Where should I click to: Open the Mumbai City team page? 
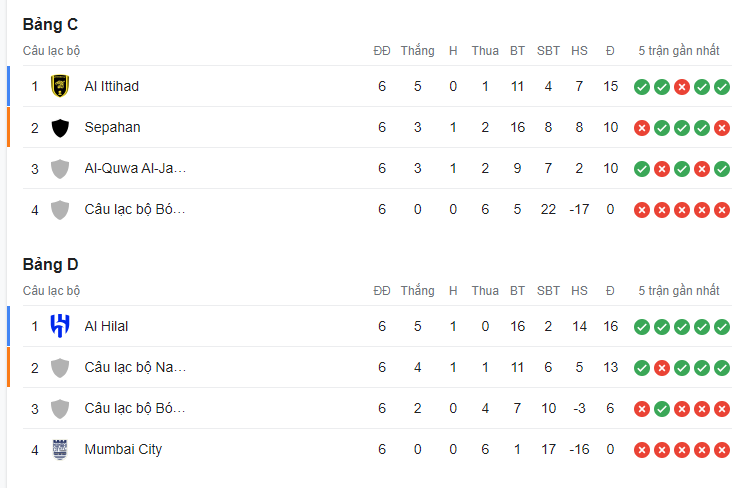[123, 449]
